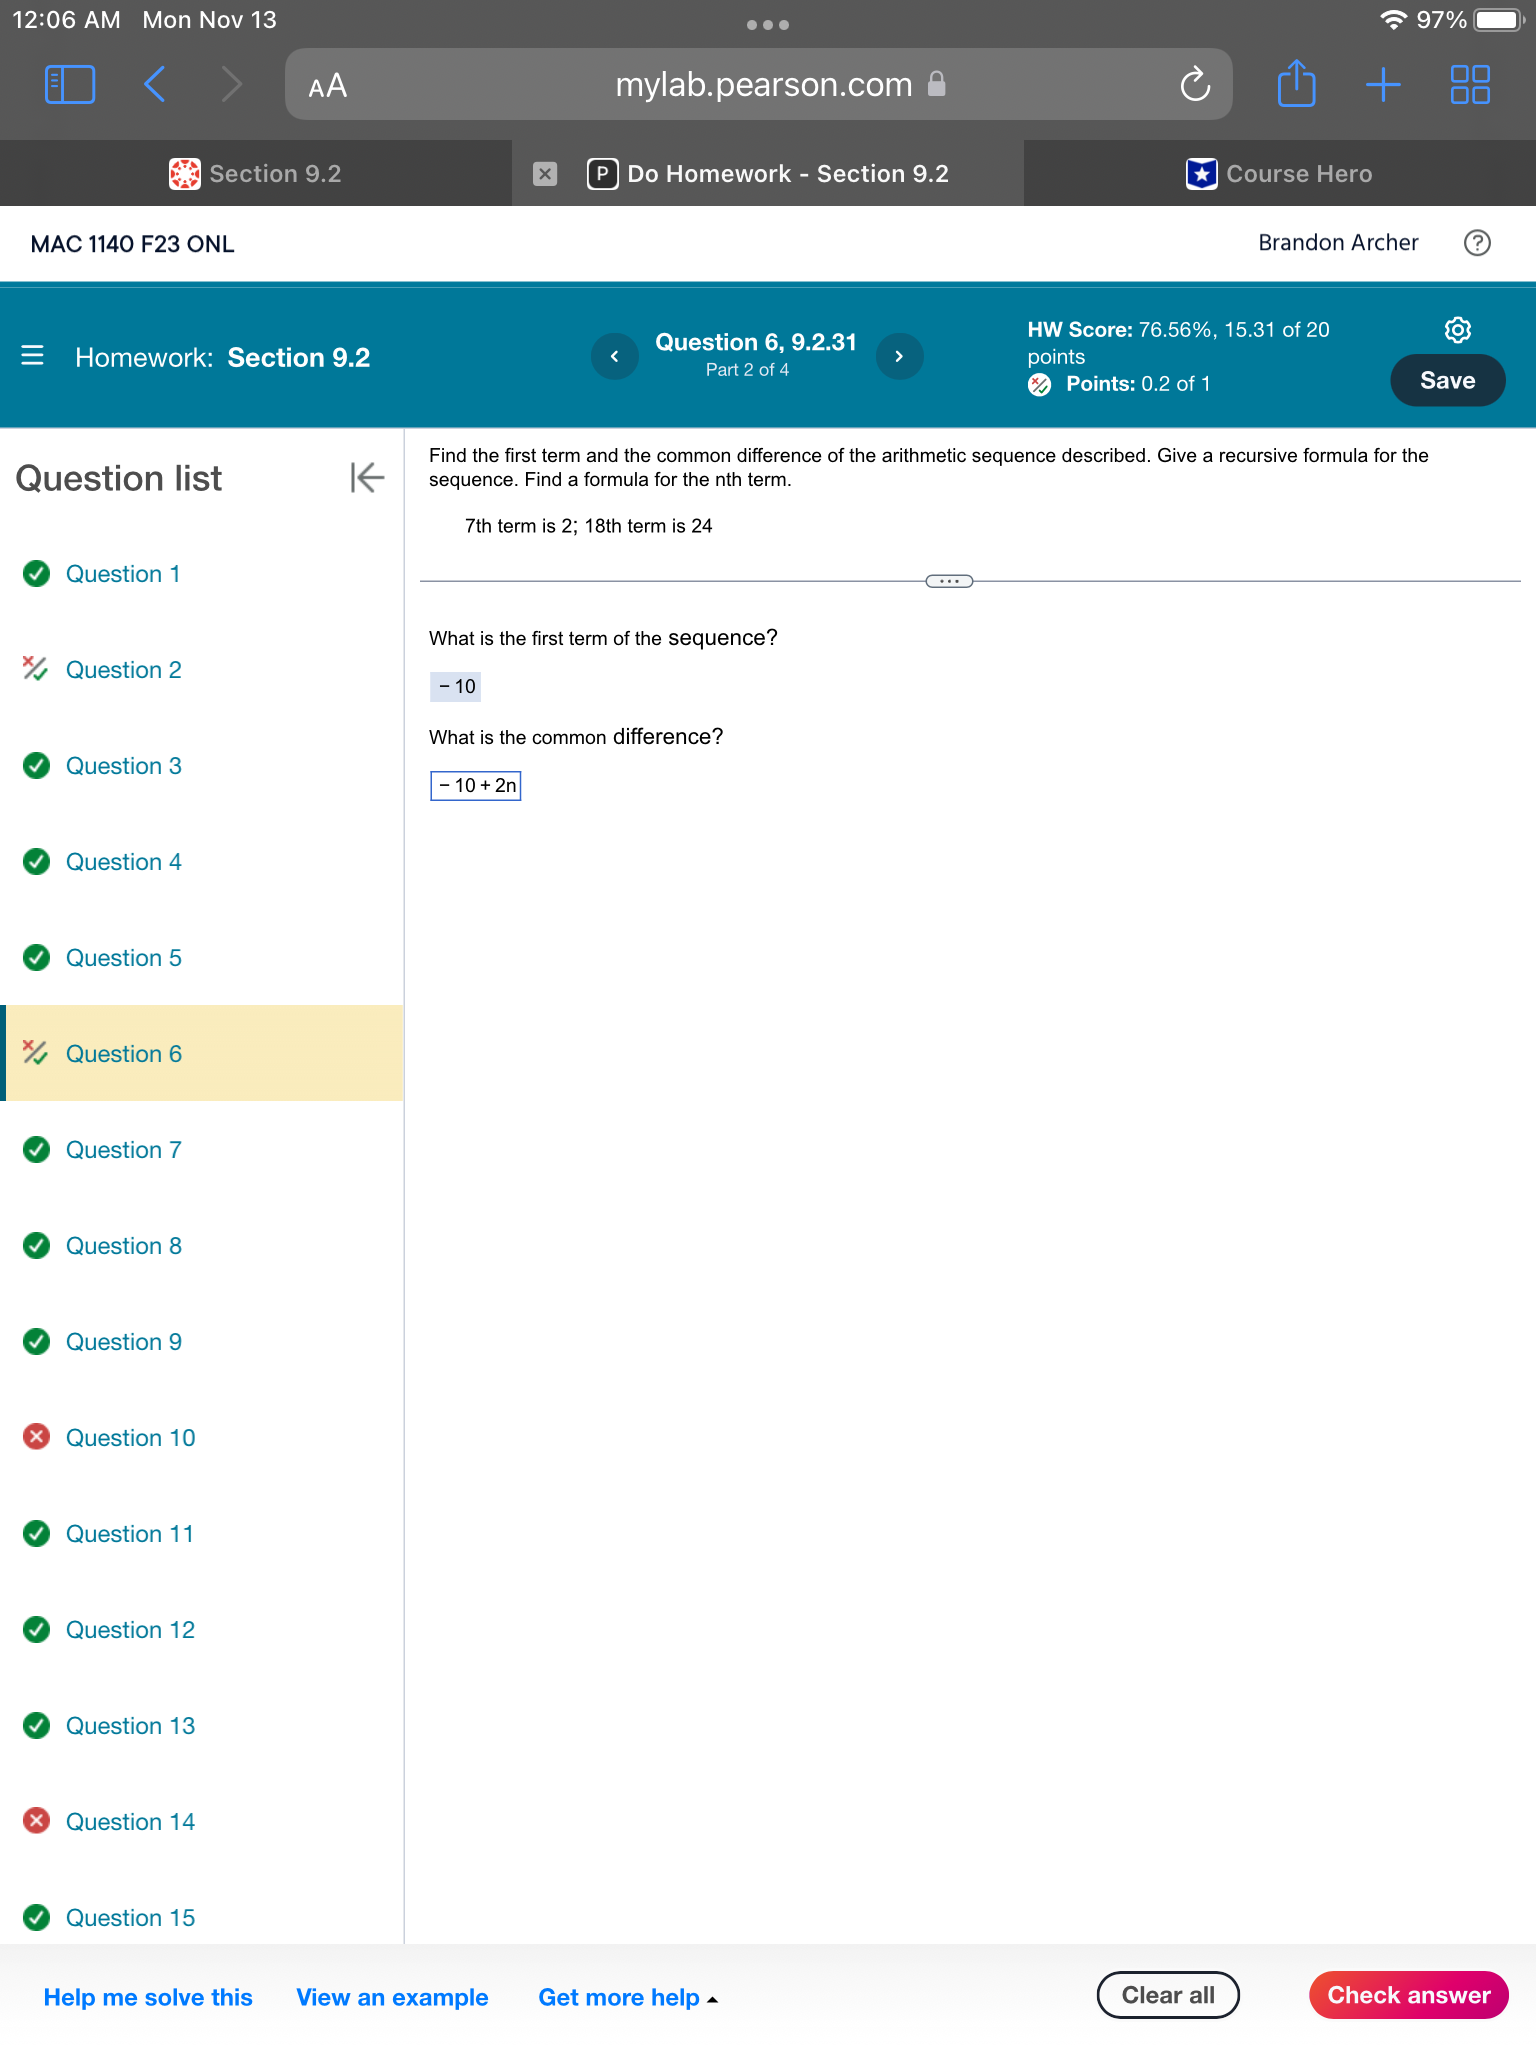Open the settings gear

point(1458,329)
